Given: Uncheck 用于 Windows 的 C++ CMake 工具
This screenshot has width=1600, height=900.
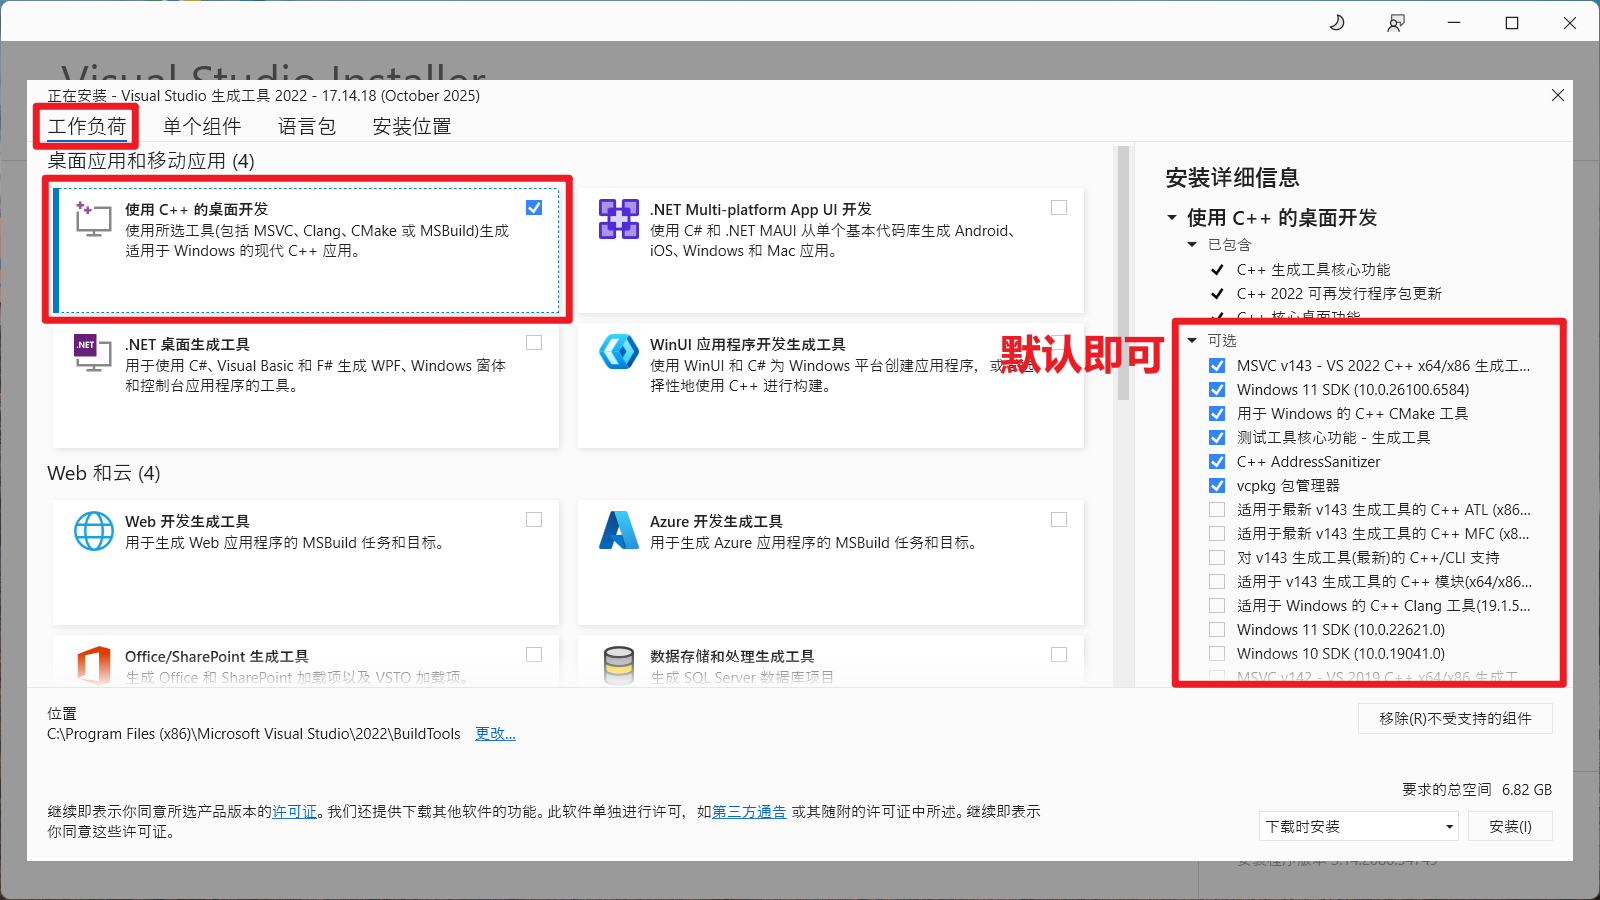Looking at the screenshot, I should tap(1217, 414).
